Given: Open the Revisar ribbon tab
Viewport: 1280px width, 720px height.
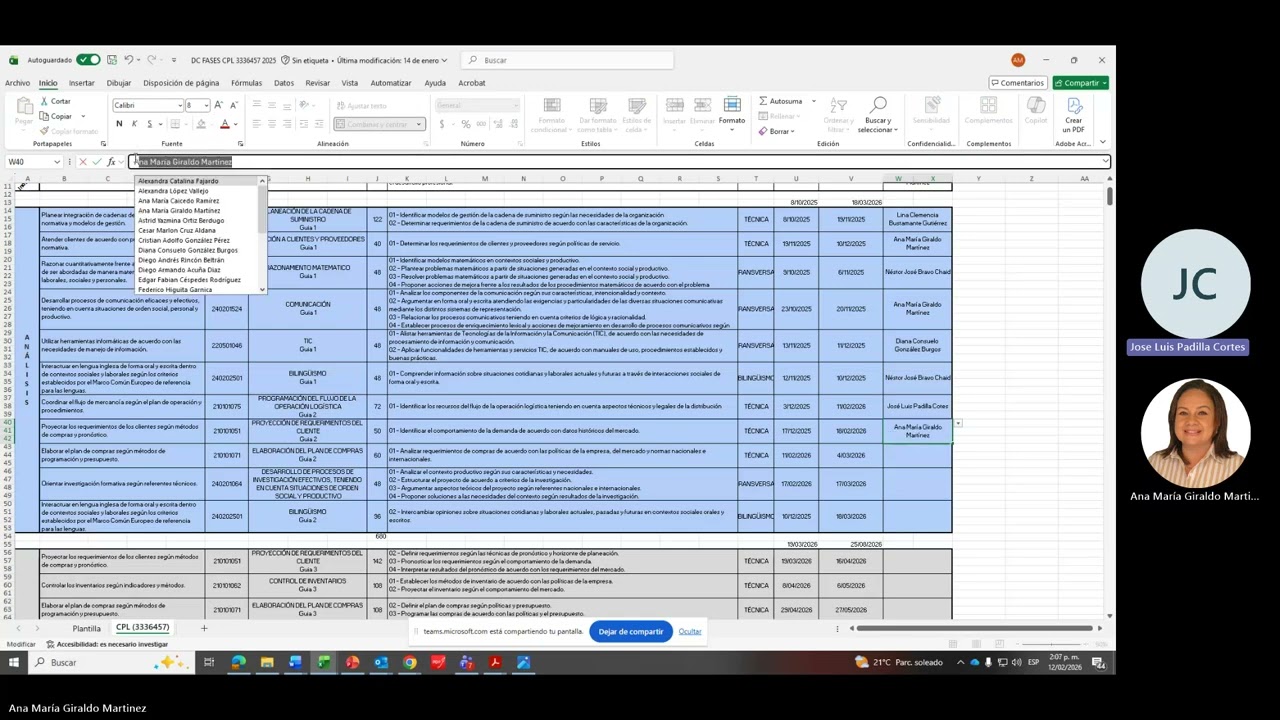Looking at the screenshot, I should pyautogui.click(x=318, y=83).
